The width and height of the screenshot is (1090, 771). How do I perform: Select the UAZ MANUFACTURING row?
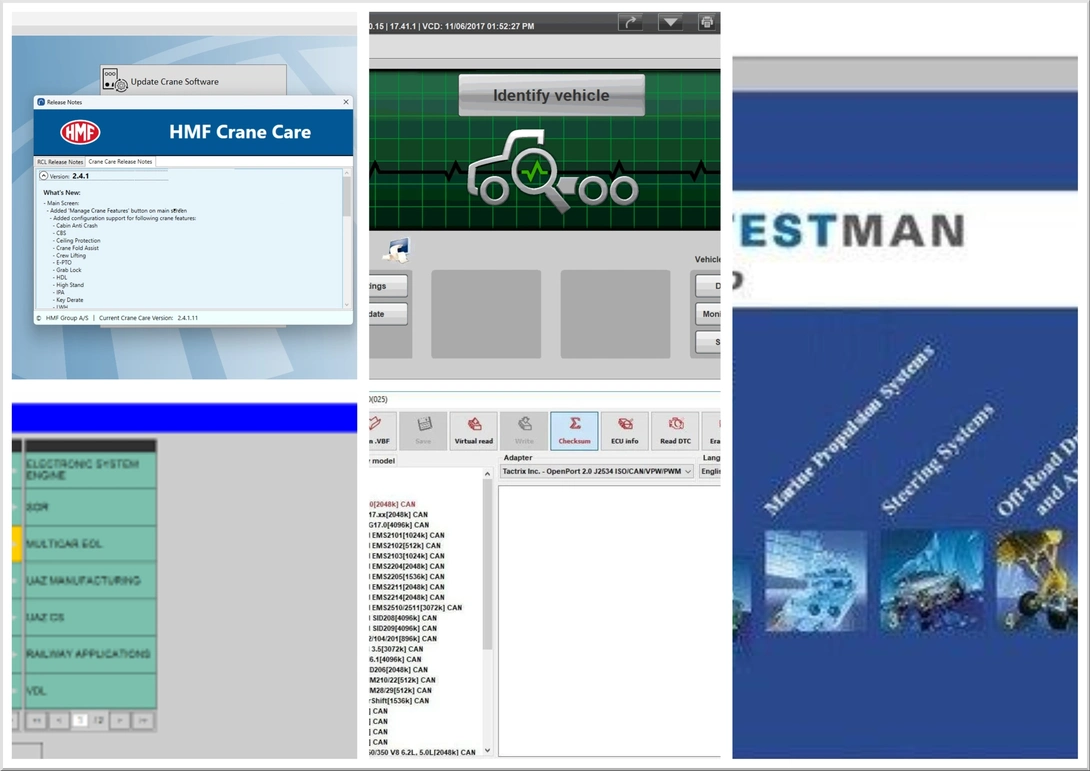pyautogui.click(x=90, y=581)
